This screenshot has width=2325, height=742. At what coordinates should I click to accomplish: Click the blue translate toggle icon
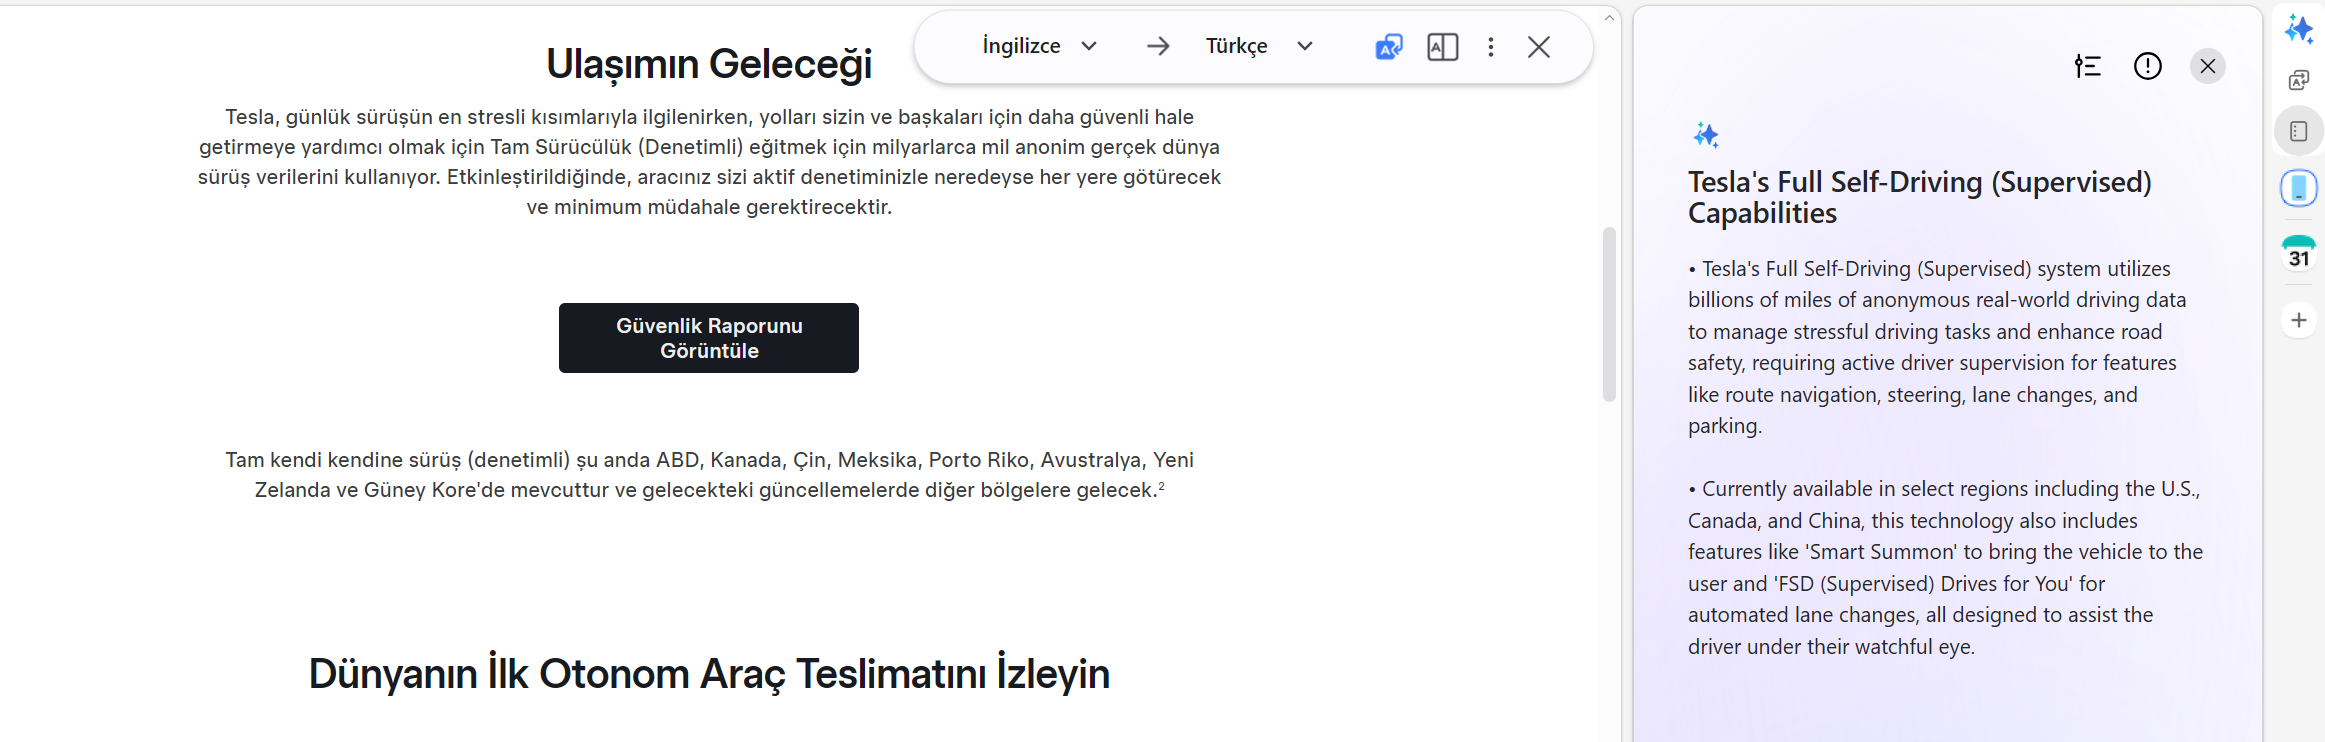coord(1389,47)
